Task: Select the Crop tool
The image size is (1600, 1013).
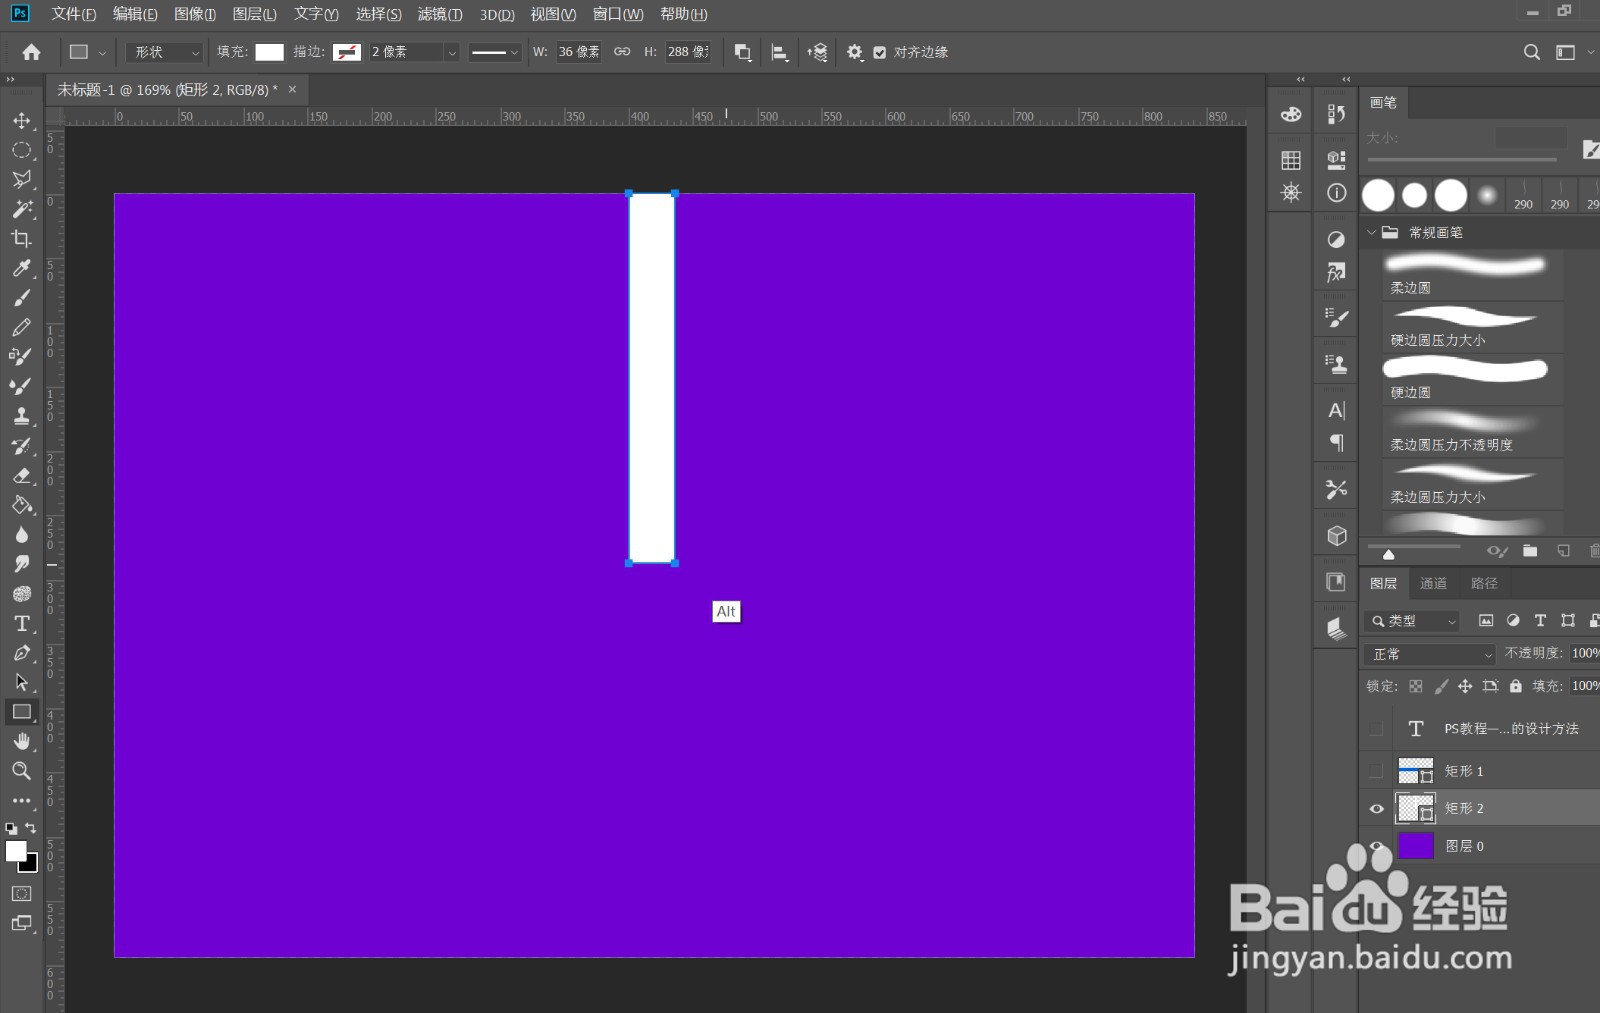Action: pyautogui.click(x=21, y=238)
